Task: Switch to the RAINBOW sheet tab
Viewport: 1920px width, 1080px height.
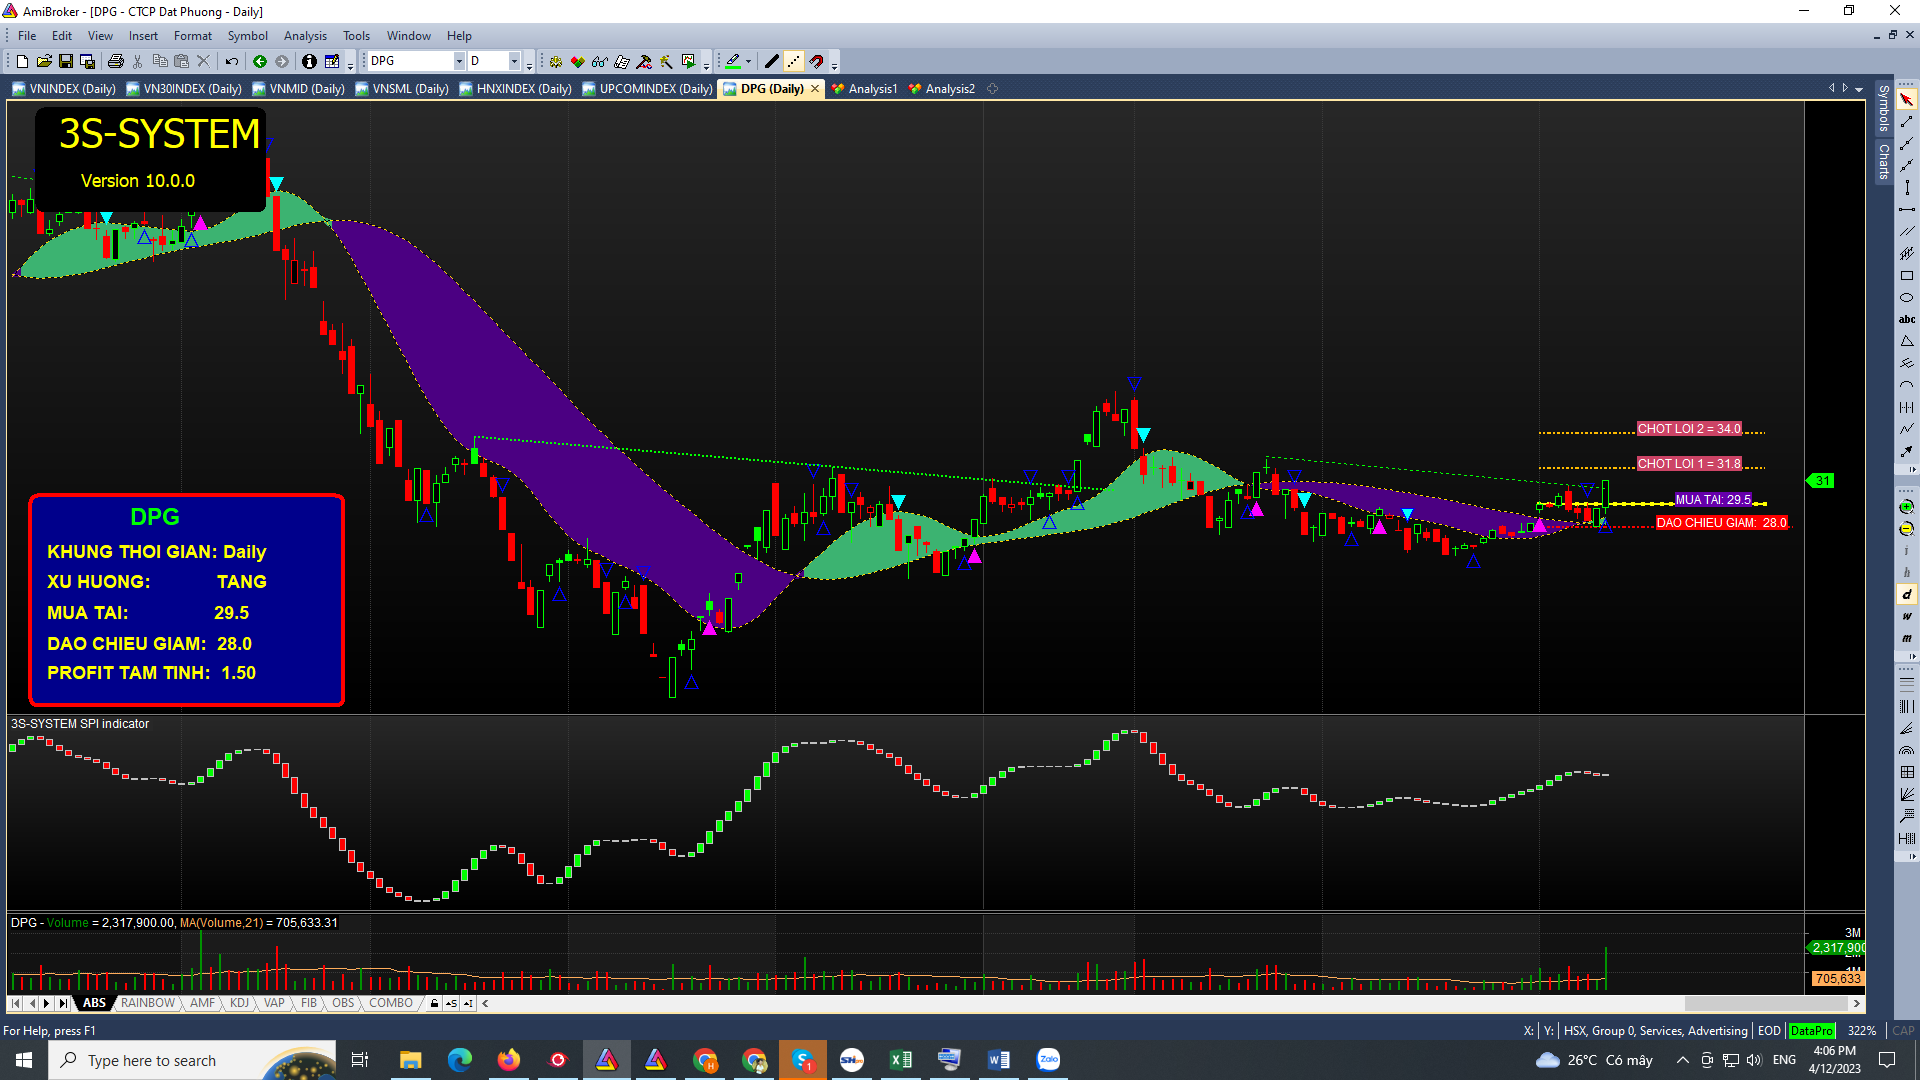Action: (147, 1003)
